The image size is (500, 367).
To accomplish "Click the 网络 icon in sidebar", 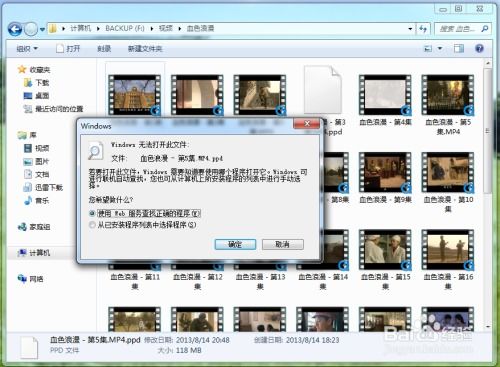I will pos(22,278).
